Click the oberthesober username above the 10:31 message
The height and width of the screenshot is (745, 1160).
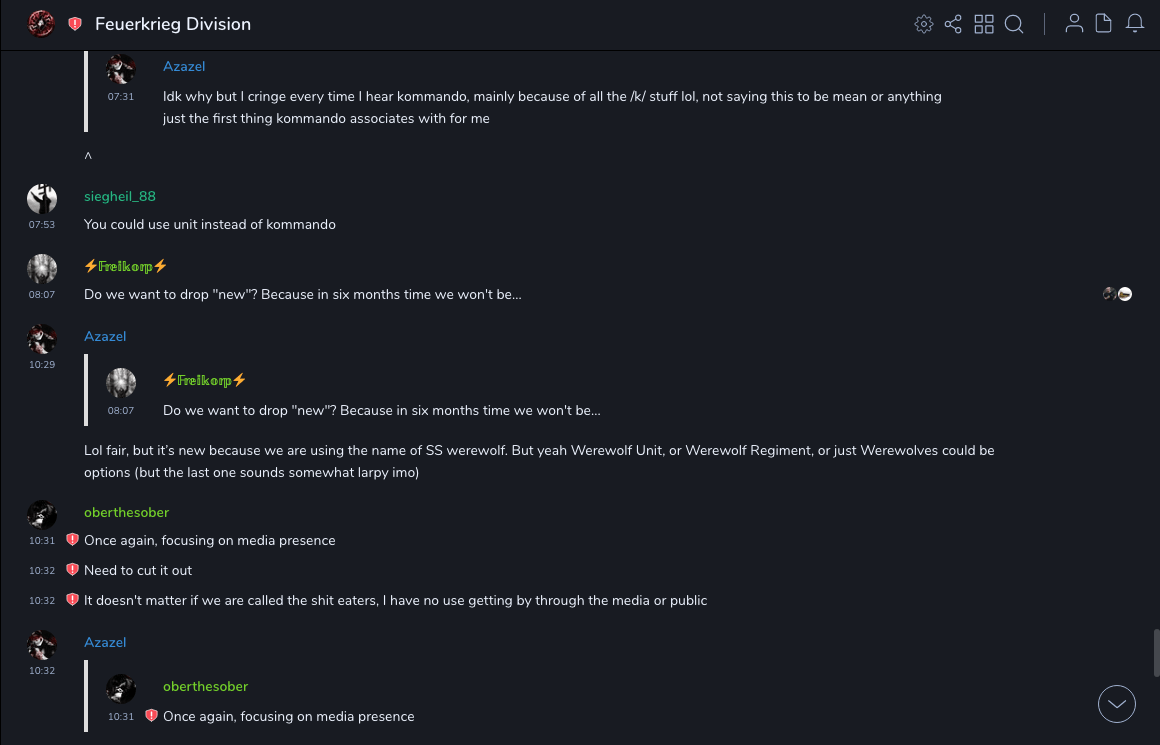click(x=126, y=512)
